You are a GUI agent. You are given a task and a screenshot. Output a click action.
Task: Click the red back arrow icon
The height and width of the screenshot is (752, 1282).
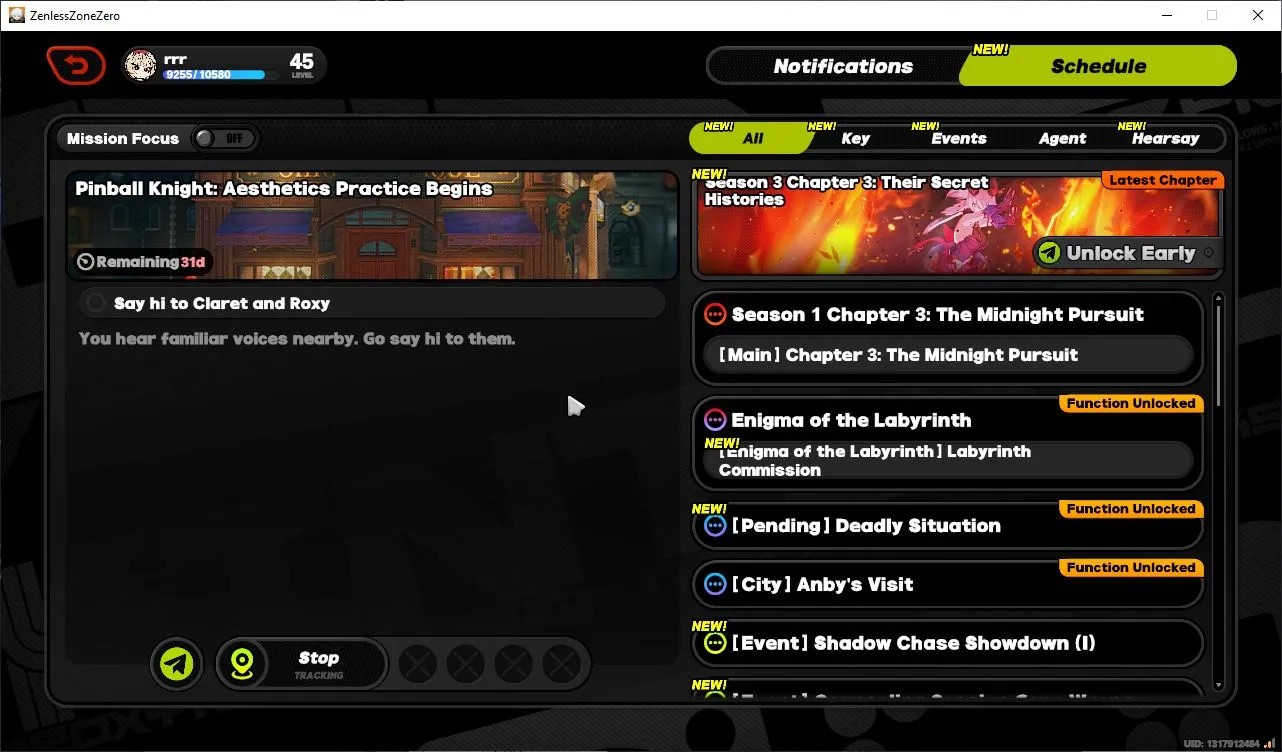click(76, 66)
